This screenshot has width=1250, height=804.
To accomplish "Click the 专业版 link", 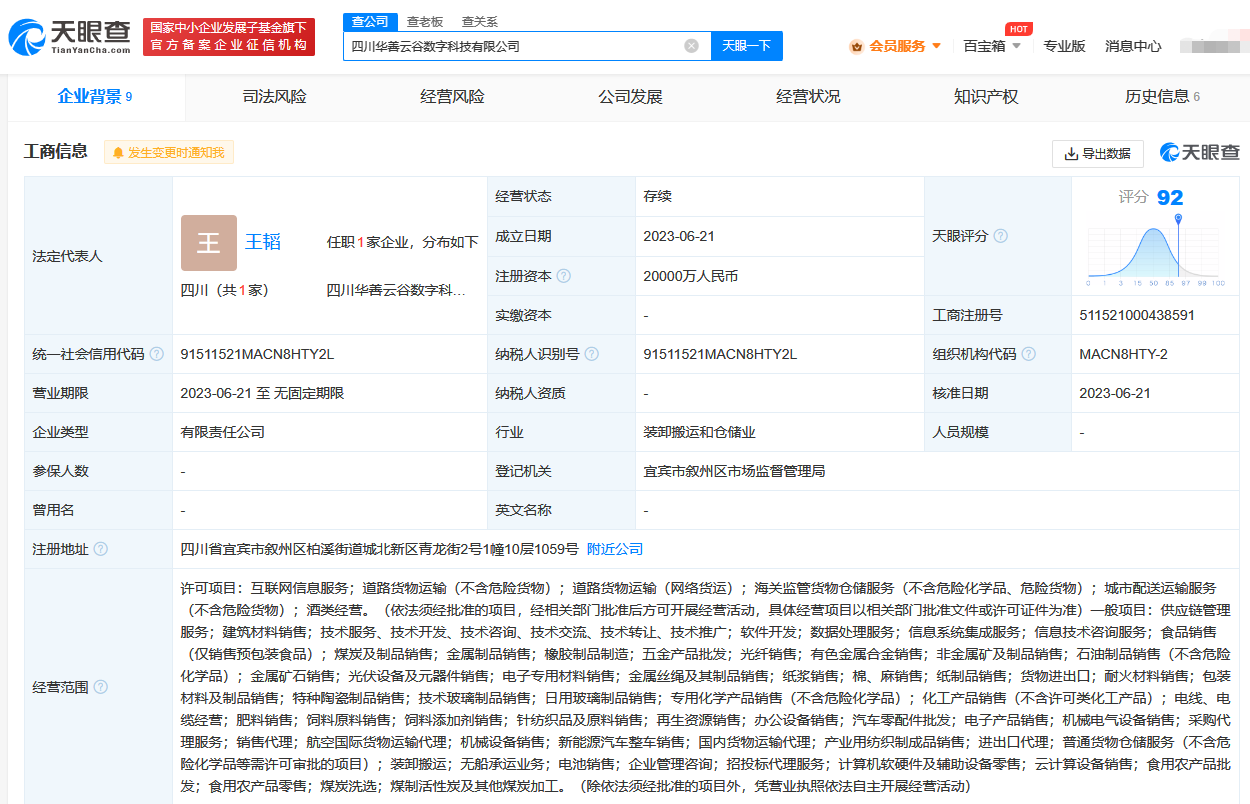I will [1064, 46].
